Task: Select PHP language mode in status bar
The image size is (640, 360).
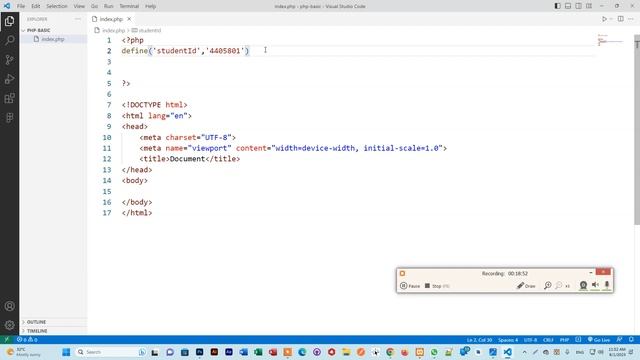Action: pyautogui.click(x=564, y=340)
